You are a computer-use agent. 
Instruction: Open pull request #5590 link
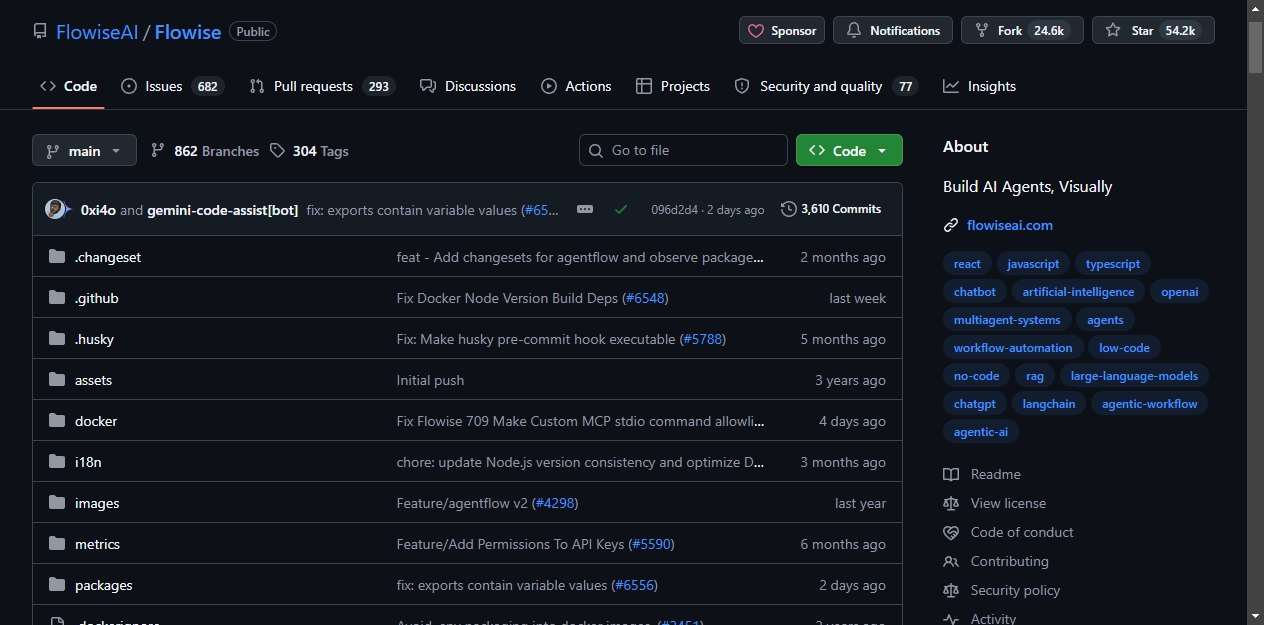(x=651, y=544)
